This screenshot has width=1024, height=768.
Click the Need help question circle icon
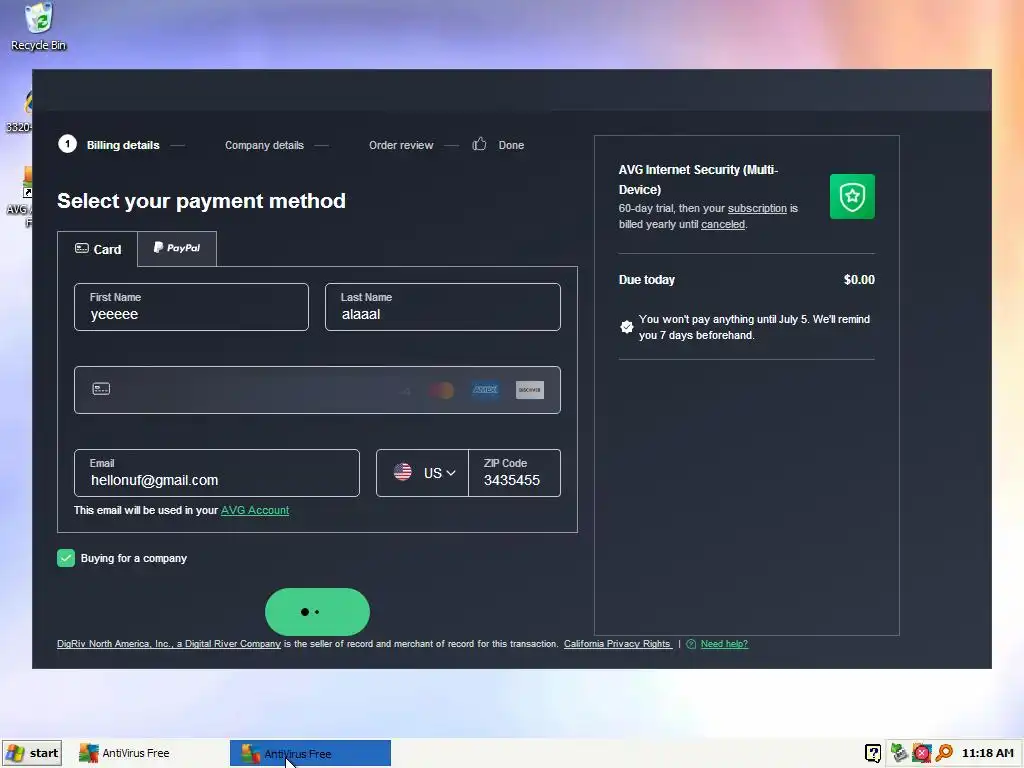691,644
